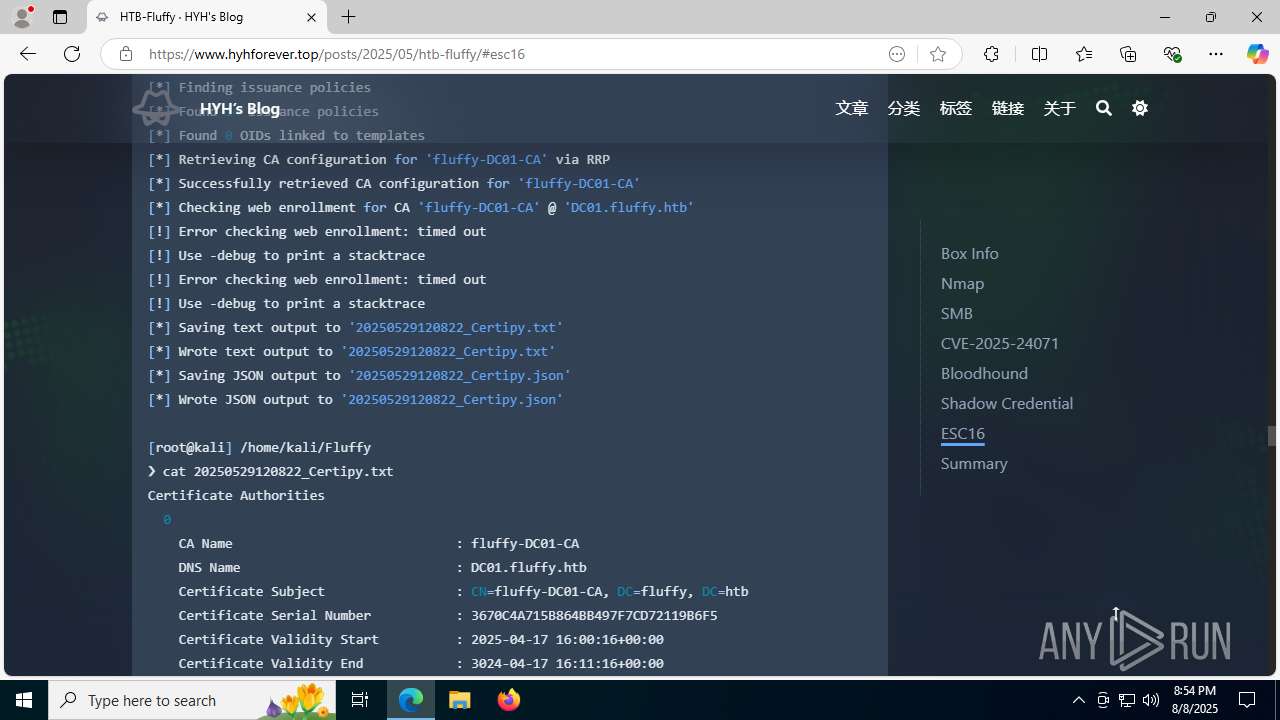Click the HYH's Blog site title
This screenshot has width=1280, height=720.
(x=239, y=108)
